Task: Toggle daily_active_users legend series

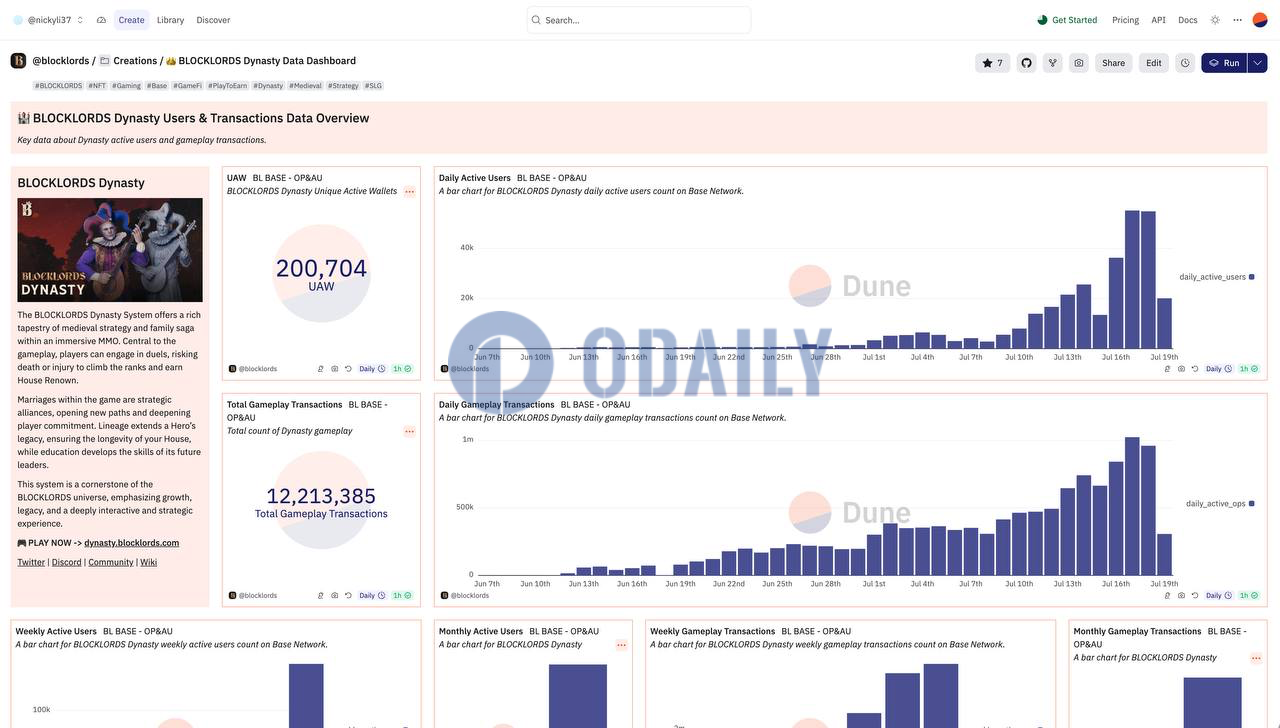Action: tap(1217, 277)
